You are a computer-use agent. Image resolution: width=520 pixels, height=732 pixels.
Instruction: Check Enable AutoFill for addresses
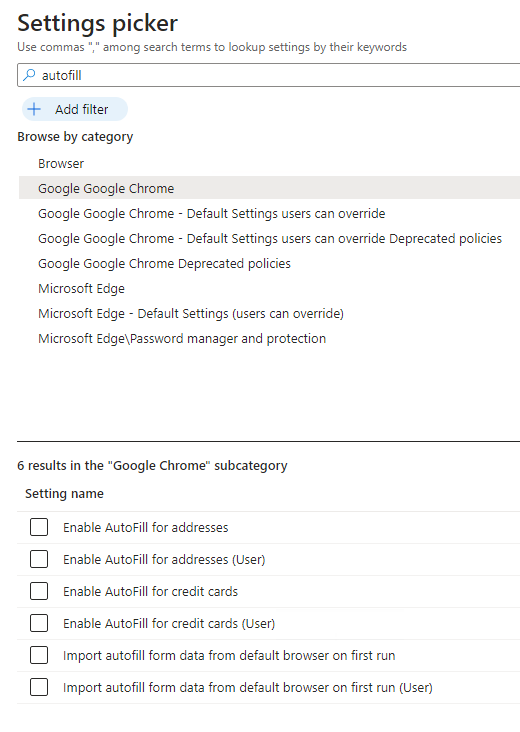[39, 527]
